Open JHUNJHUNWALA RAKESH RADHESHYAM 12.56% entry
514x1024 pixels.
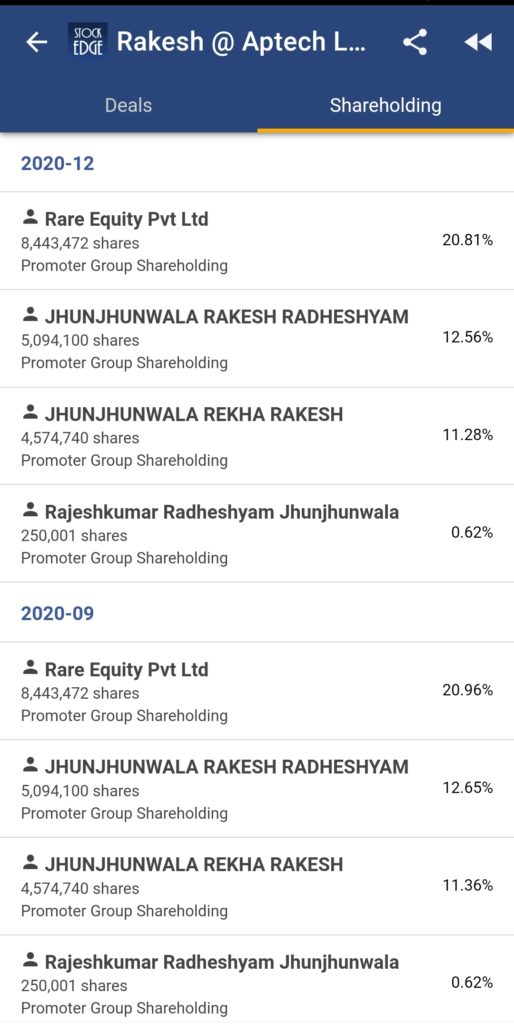coord(257,338)
